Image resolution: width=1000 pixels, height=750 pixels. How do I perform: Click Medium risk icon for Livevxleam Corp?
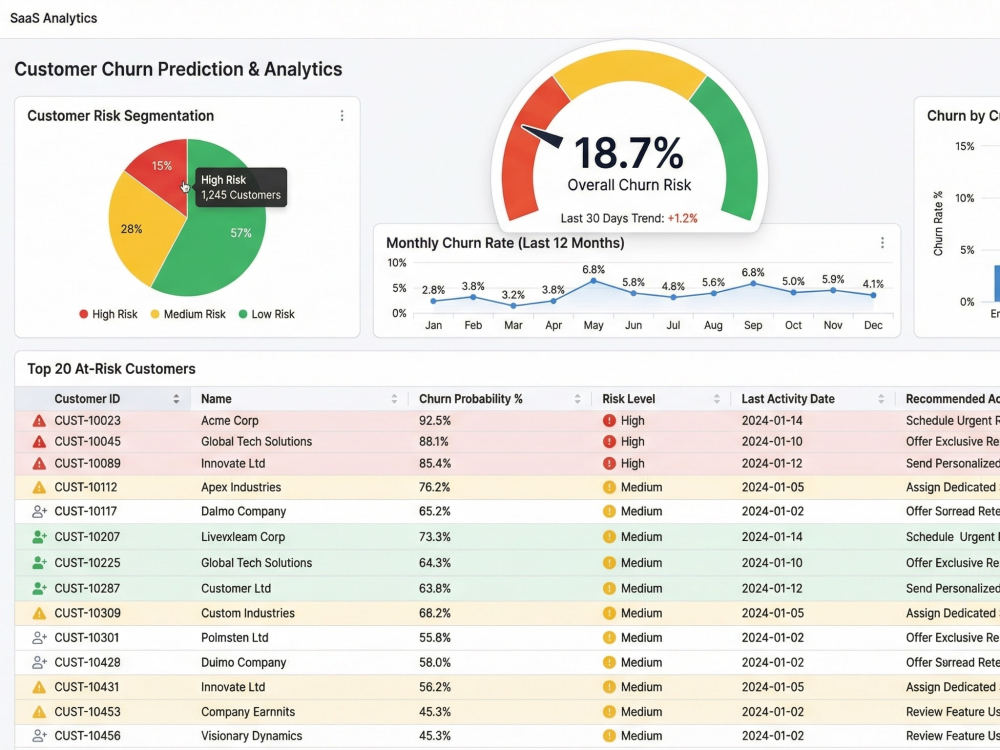coord(609,537)
